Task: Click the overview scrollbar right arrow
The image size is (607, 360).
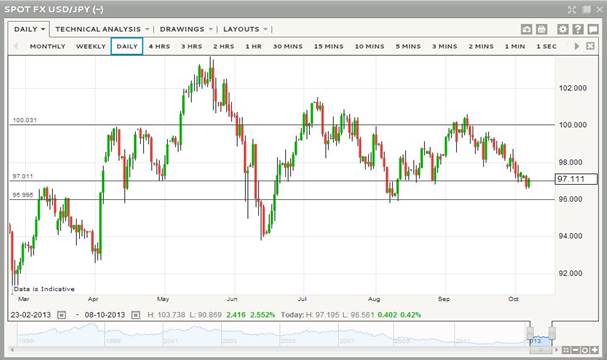Action: click(557, 350)
